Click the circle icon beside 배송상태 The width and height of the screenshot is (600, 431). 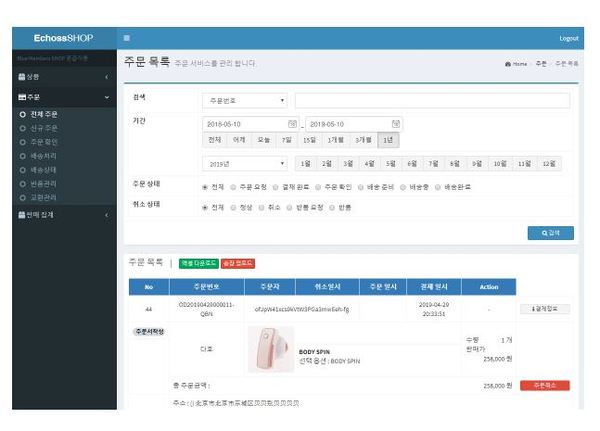(x=23, y=170)
